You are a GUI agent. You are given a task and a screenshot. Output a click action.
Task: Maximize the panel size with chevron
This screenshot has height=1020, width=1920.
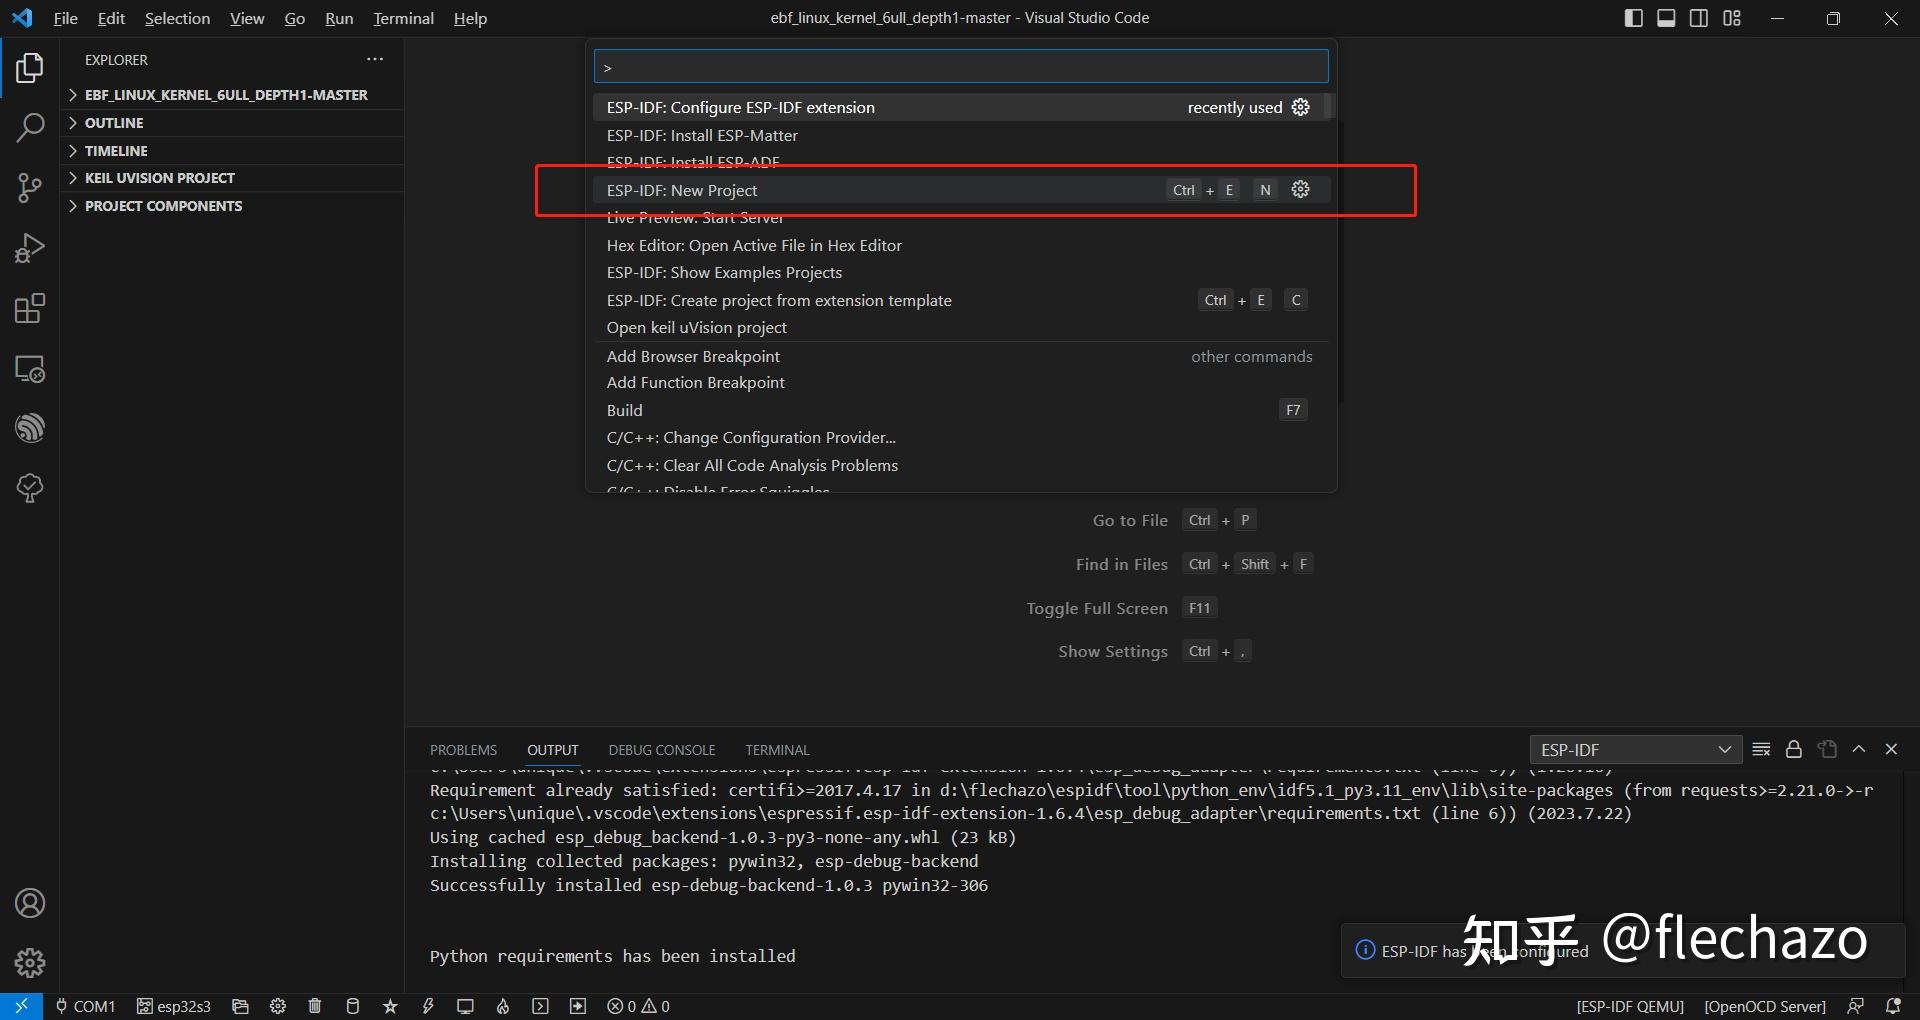1859,749
